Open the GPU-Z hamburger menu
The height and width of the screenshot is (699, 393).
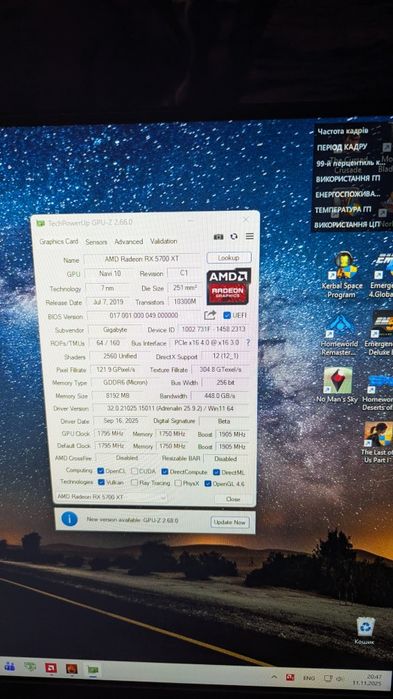(x=250, y=236)
